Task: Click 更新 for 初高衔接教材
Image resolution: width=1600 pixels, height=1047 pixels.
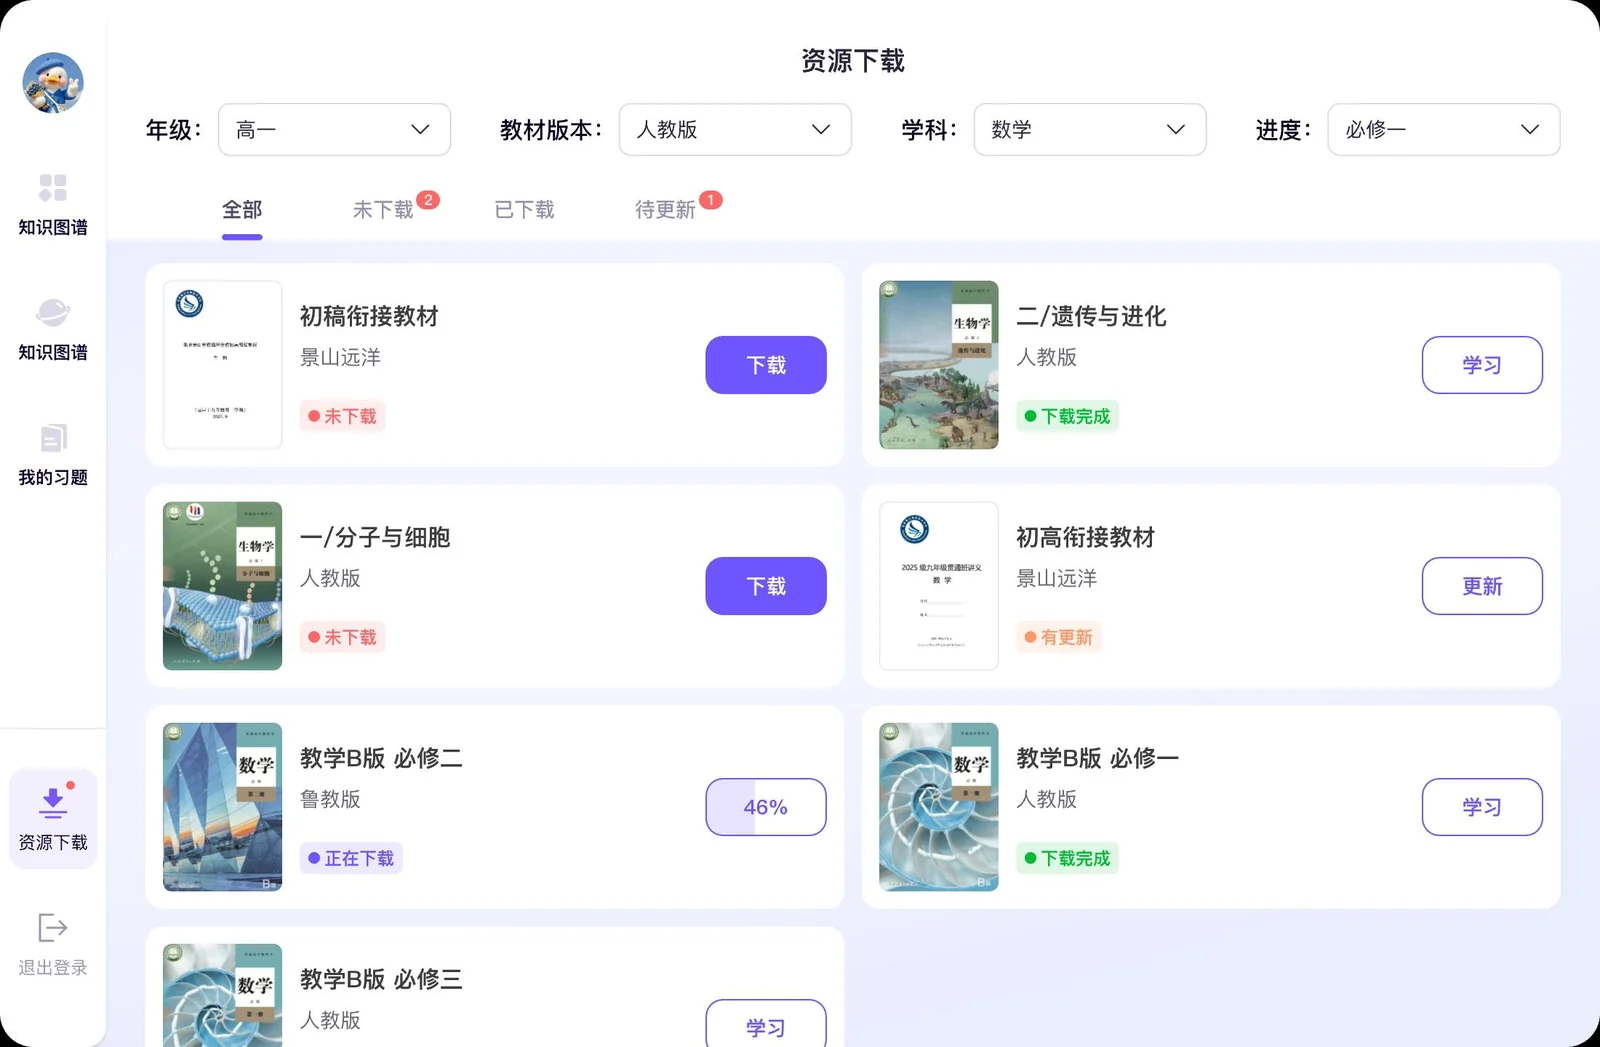Action: [x=1482, y=586]
